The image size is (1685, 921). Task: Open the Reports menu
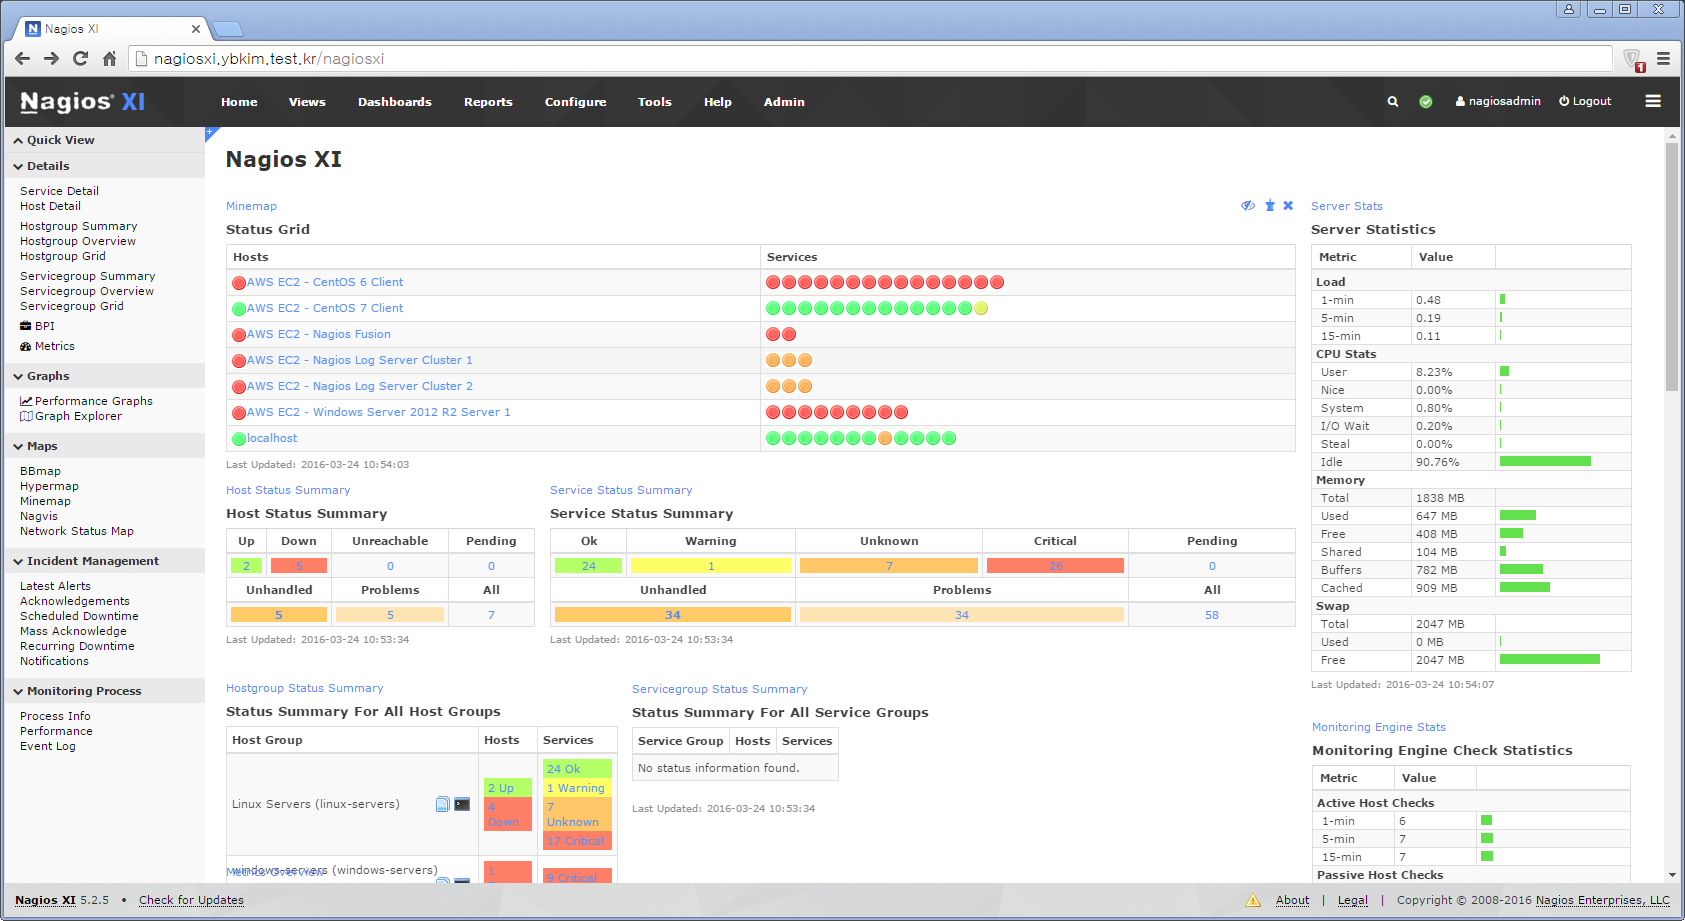[488, 102]
